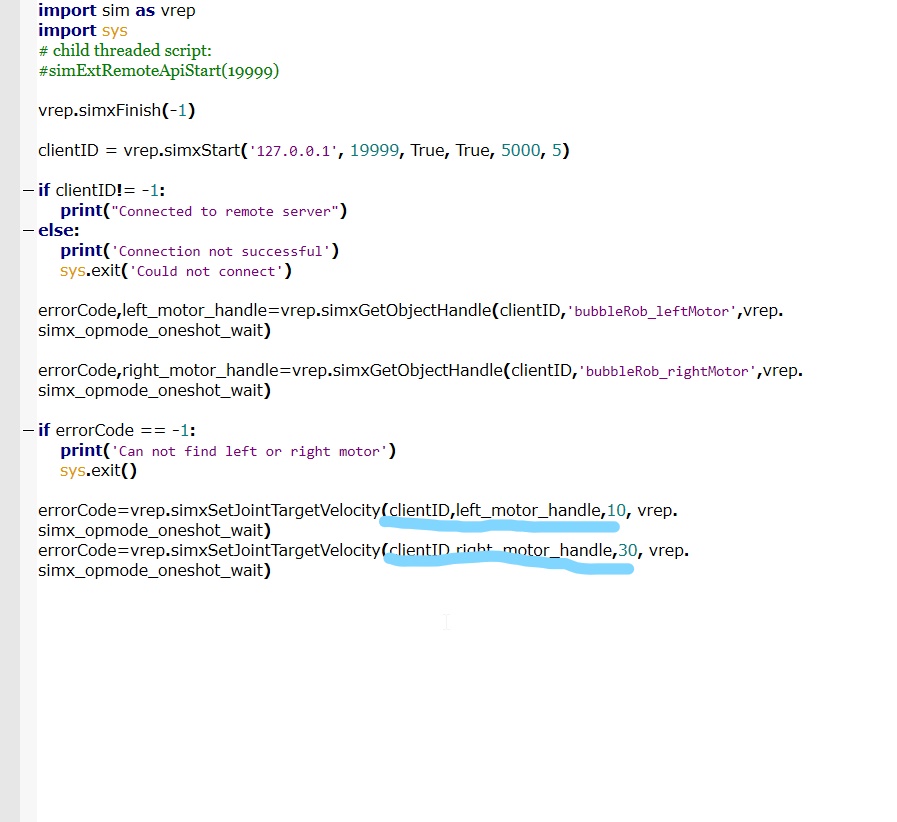Collapse the 'if errorCode == -1' fold marker
The width and height of the screenshot is (897, 822).
pyautogui.click(x=28, y=430)
